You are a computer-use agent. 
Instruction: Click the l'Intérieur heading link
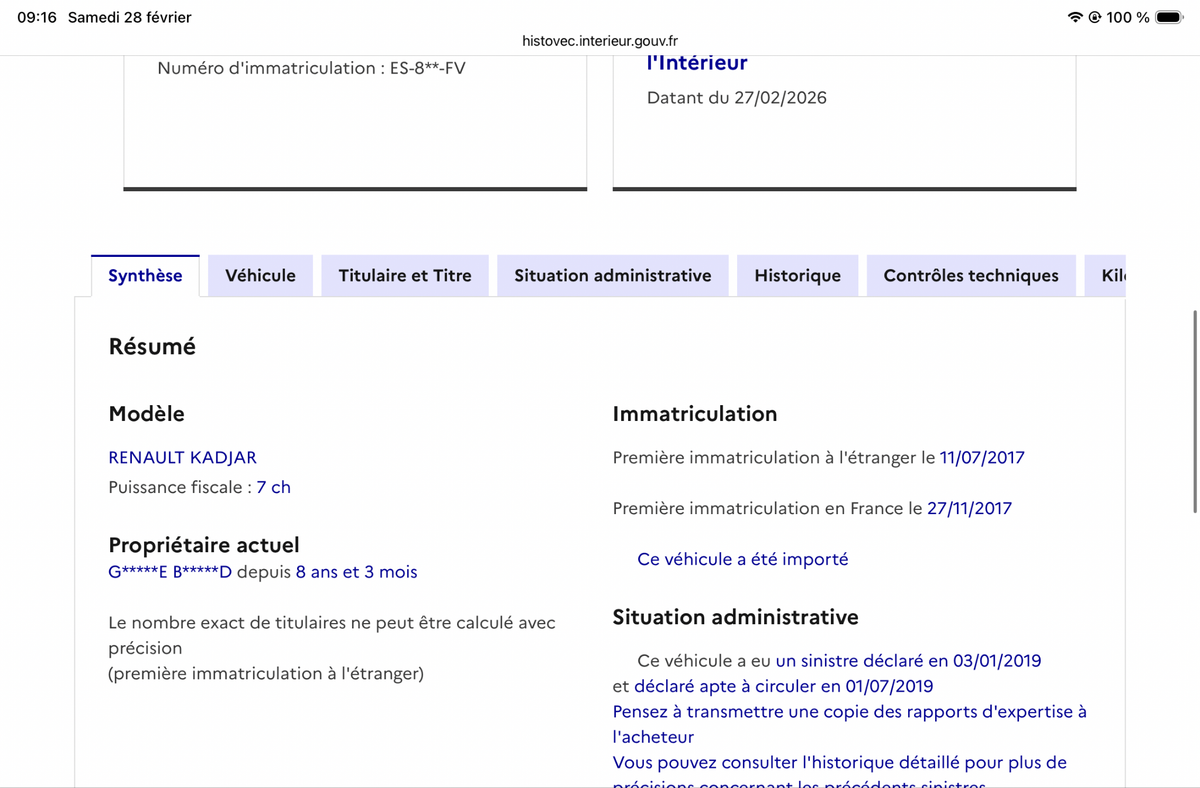697,62
